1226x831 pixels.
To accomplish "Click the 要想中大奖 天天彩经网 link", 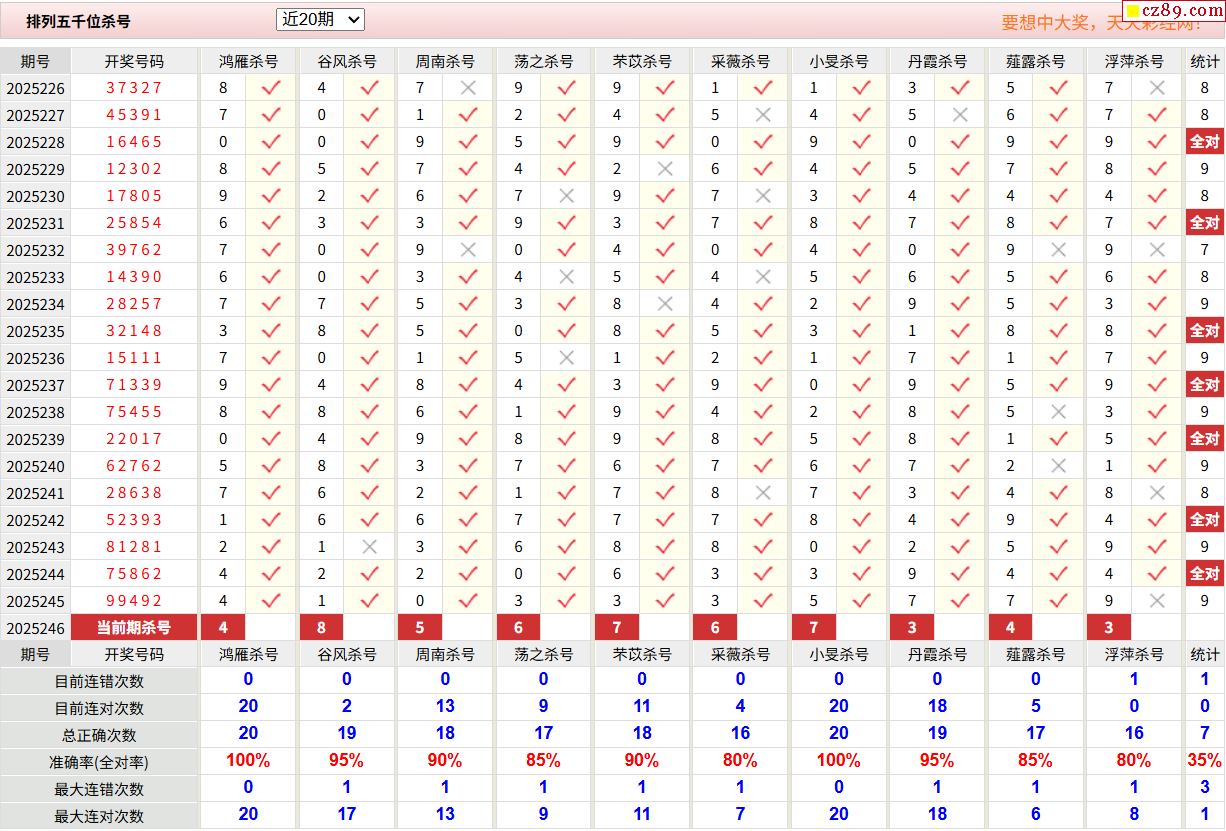I will pos(1102,22).
